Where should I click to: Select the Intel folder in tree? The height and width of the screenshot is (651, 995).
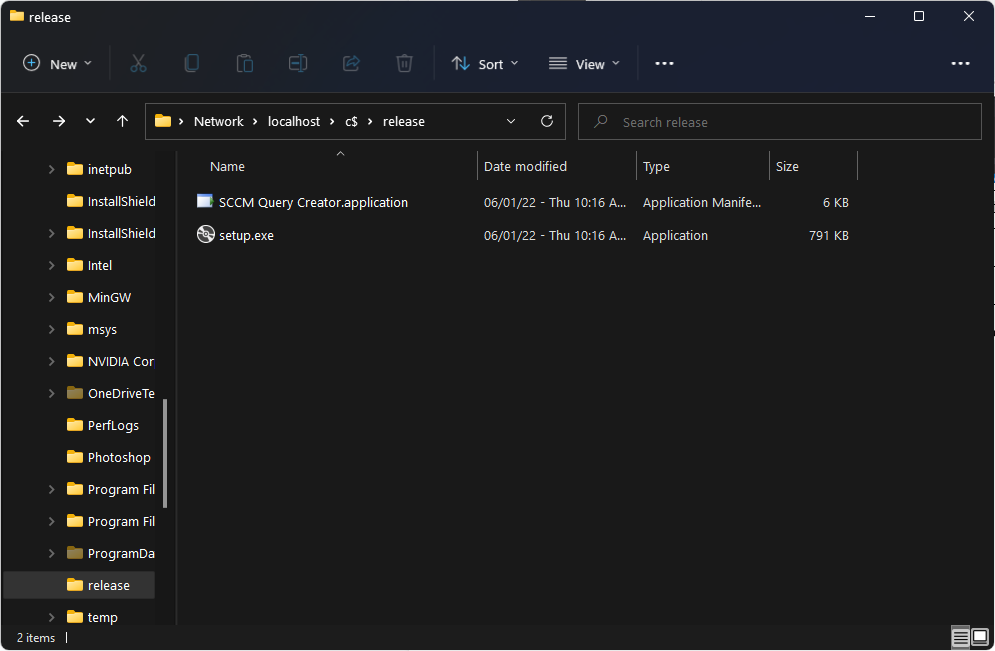[x=100, y=265]
